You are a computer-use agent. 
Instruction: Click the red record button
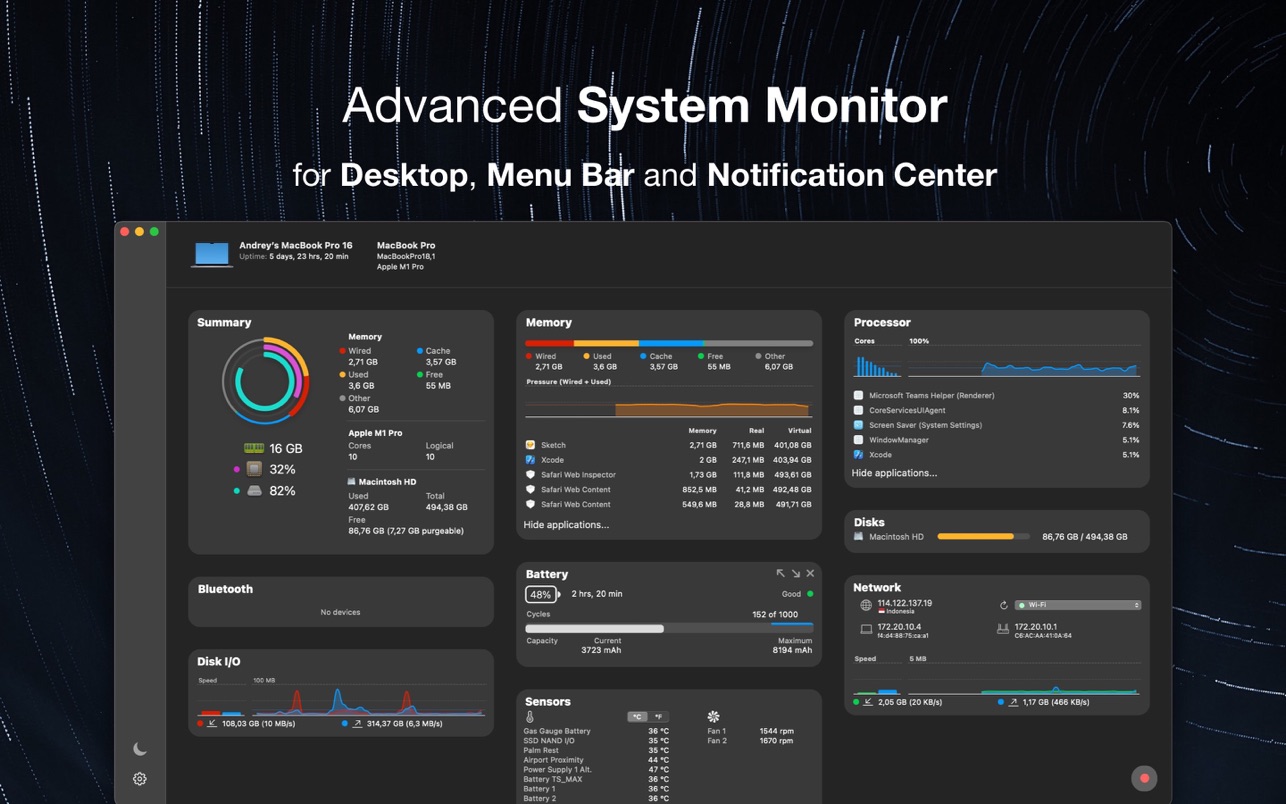tap(1144, 778)
